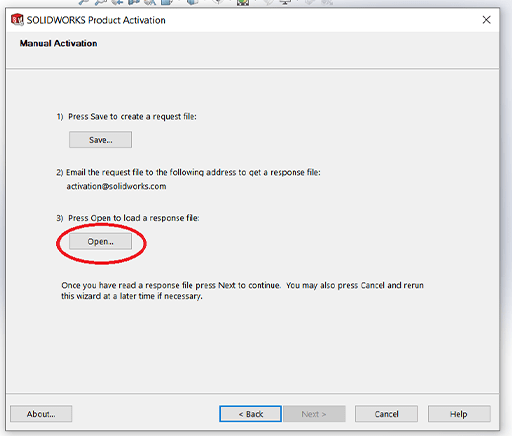The width and height of the screenshot is (512, 438).
Task: Click the colored scene icon in background toolbar
Action: click(x=243, y=2)
